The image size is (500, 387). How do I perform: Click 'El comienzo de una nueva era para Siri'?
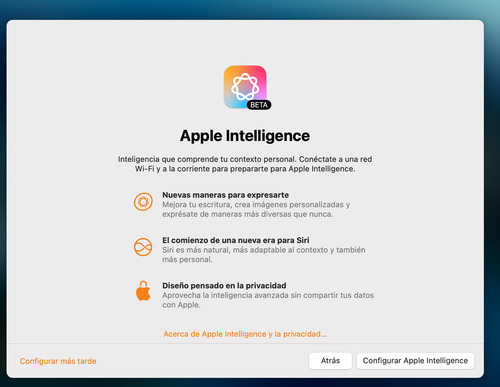(236, 240)
